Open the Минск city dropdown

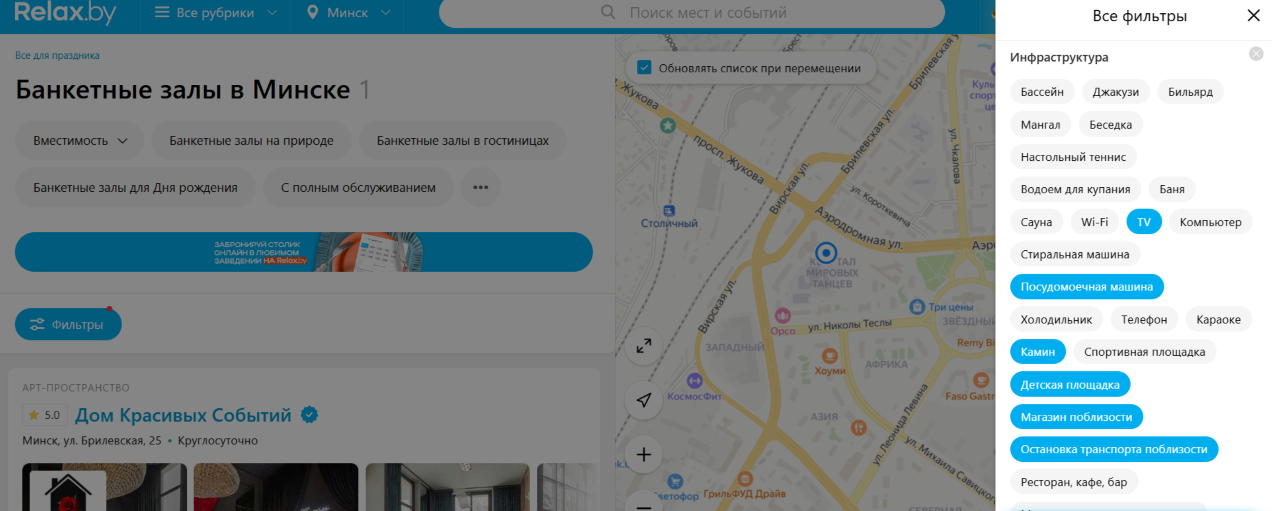(x=347, y=13)
